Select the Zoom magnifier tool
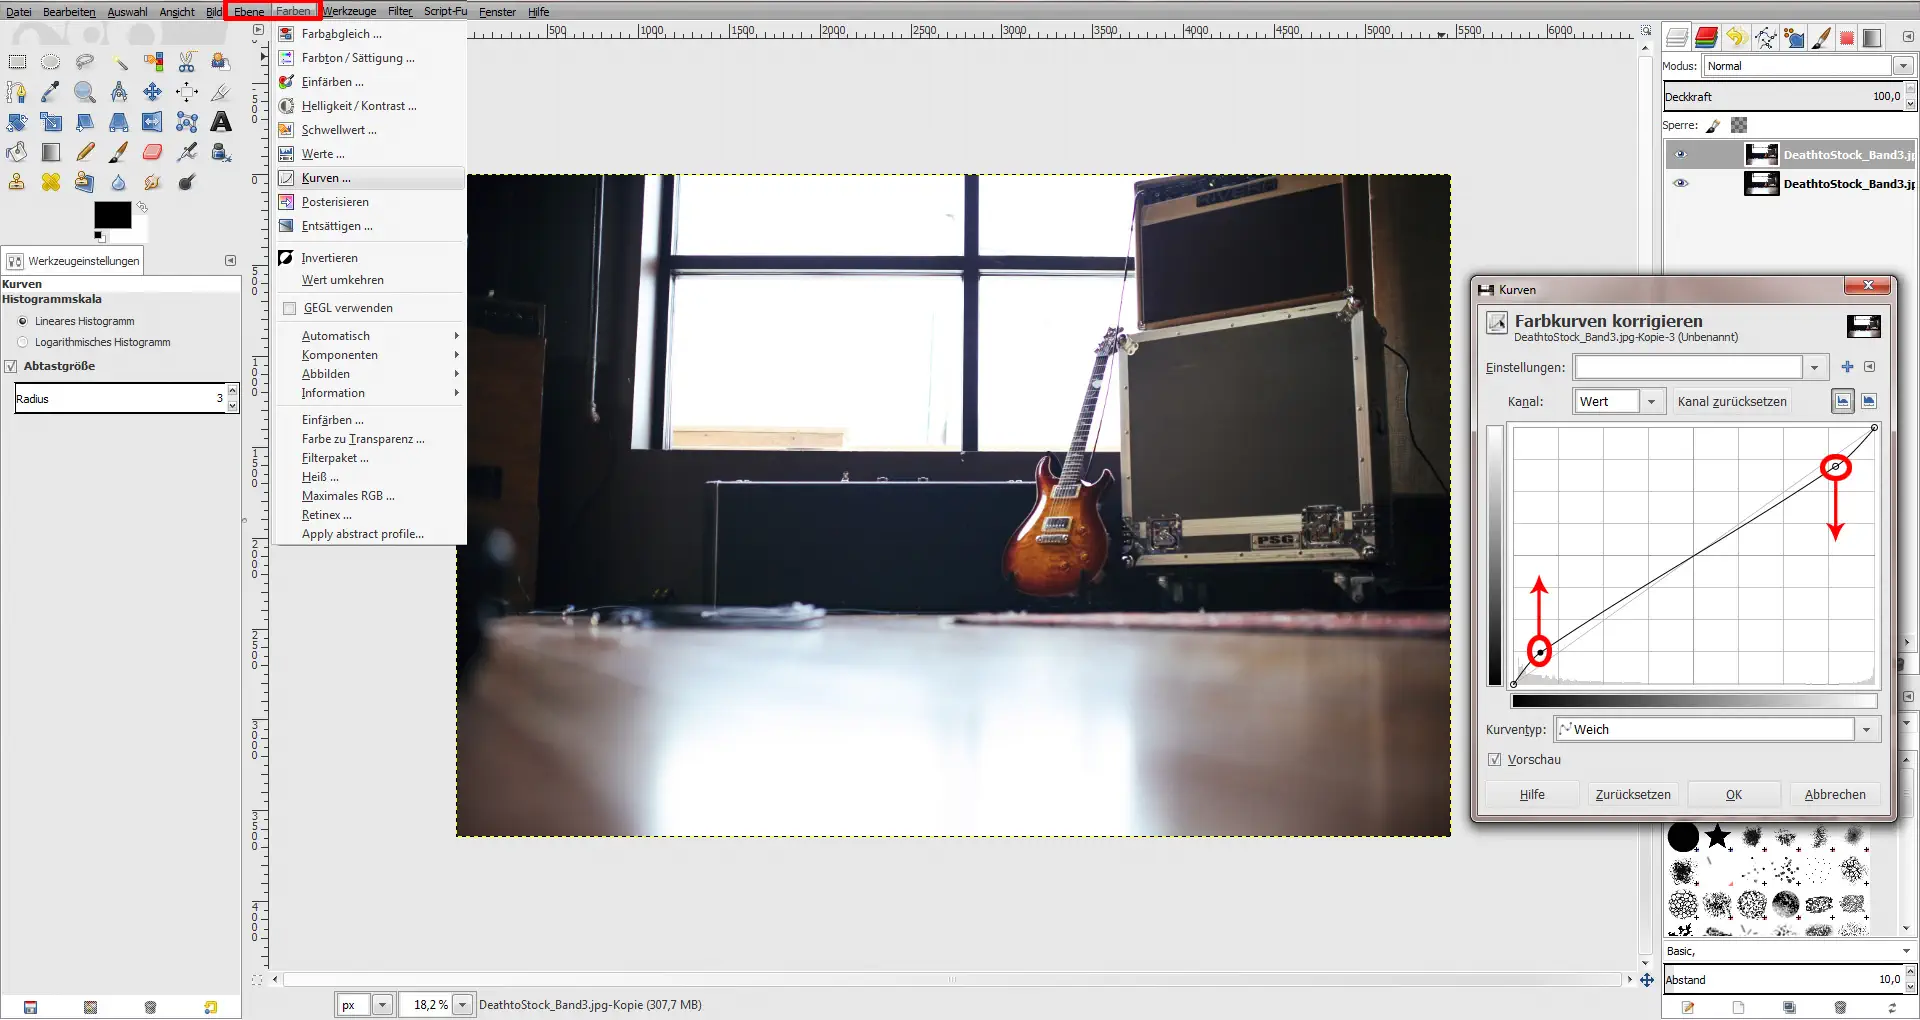1920x1020 pixels. 85,92
